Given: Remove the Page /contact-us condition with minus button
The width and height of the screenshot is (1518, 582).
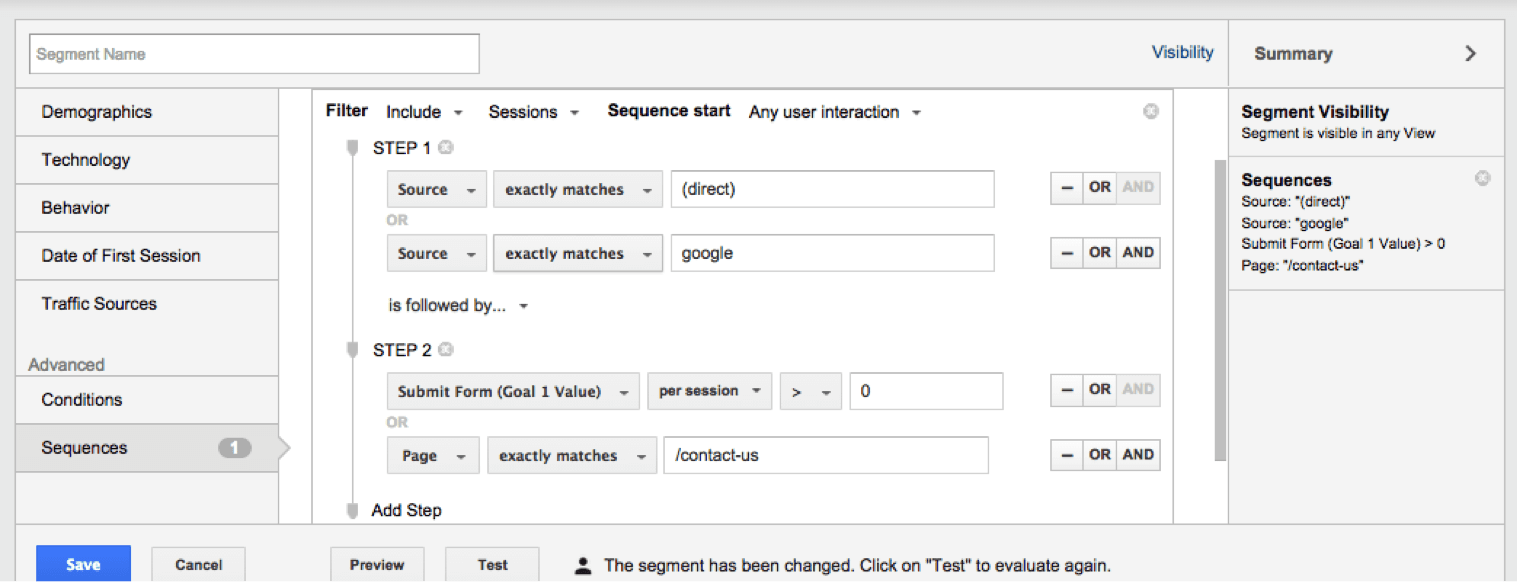Looking at the screenshot, I should tap(1066, 454).
